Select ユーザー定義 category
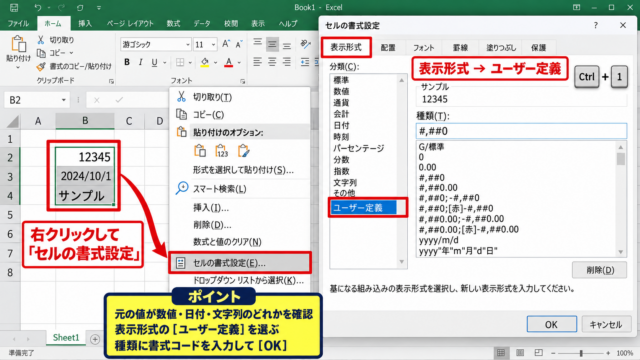Viewport: 640px width, 360px height. click(363, 208)
